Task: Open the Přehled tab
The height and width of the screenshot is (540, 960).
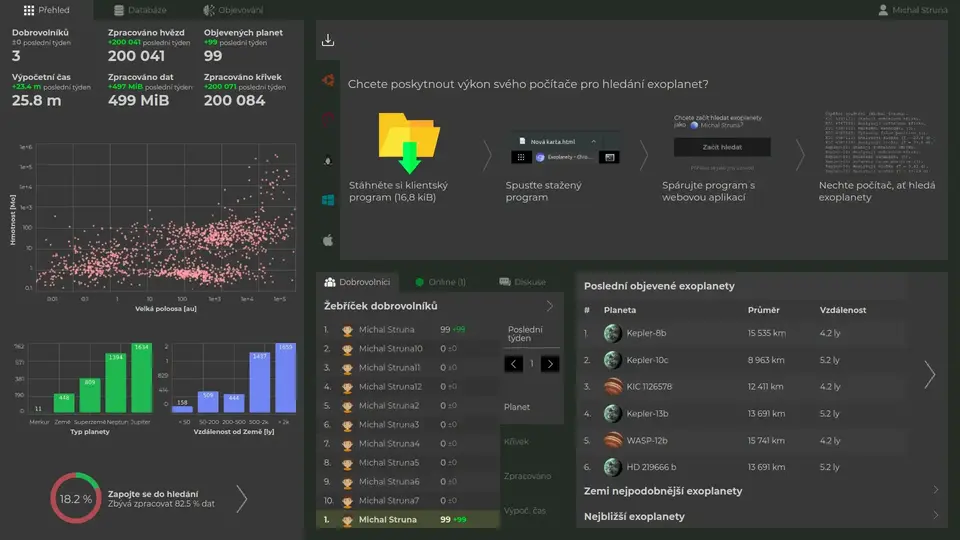Action: (x=47, y=10)
